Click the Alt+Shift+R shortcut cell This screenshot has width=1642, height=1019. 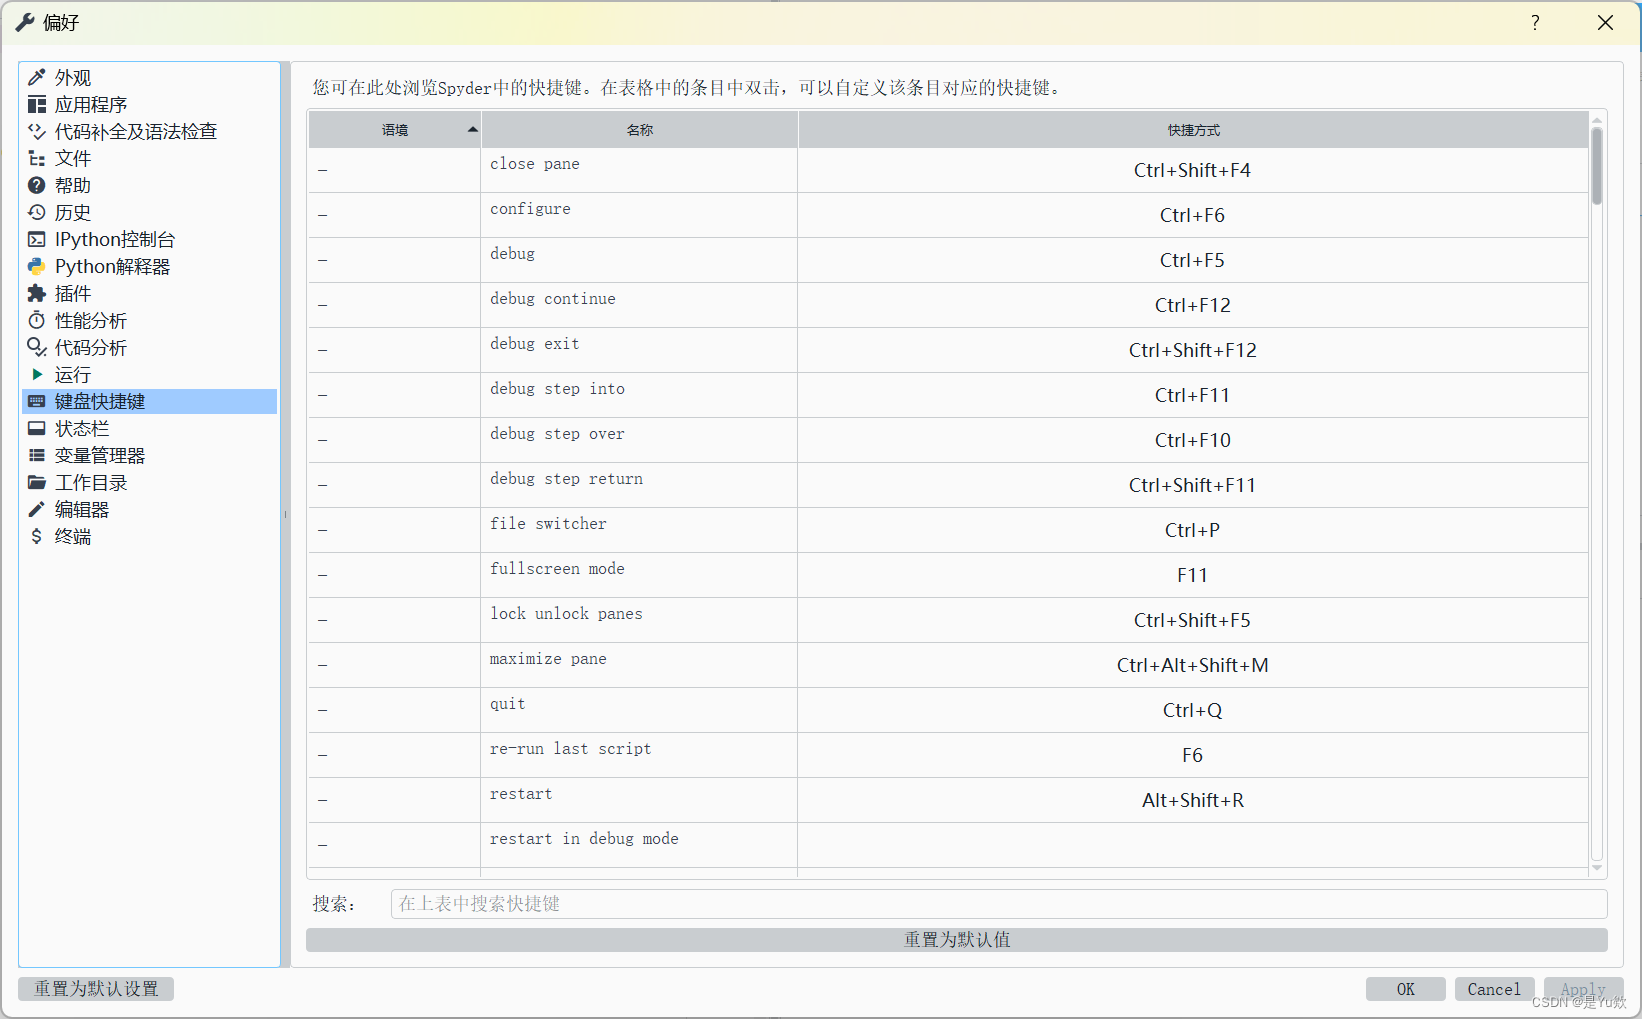[x=1193, y=800]
